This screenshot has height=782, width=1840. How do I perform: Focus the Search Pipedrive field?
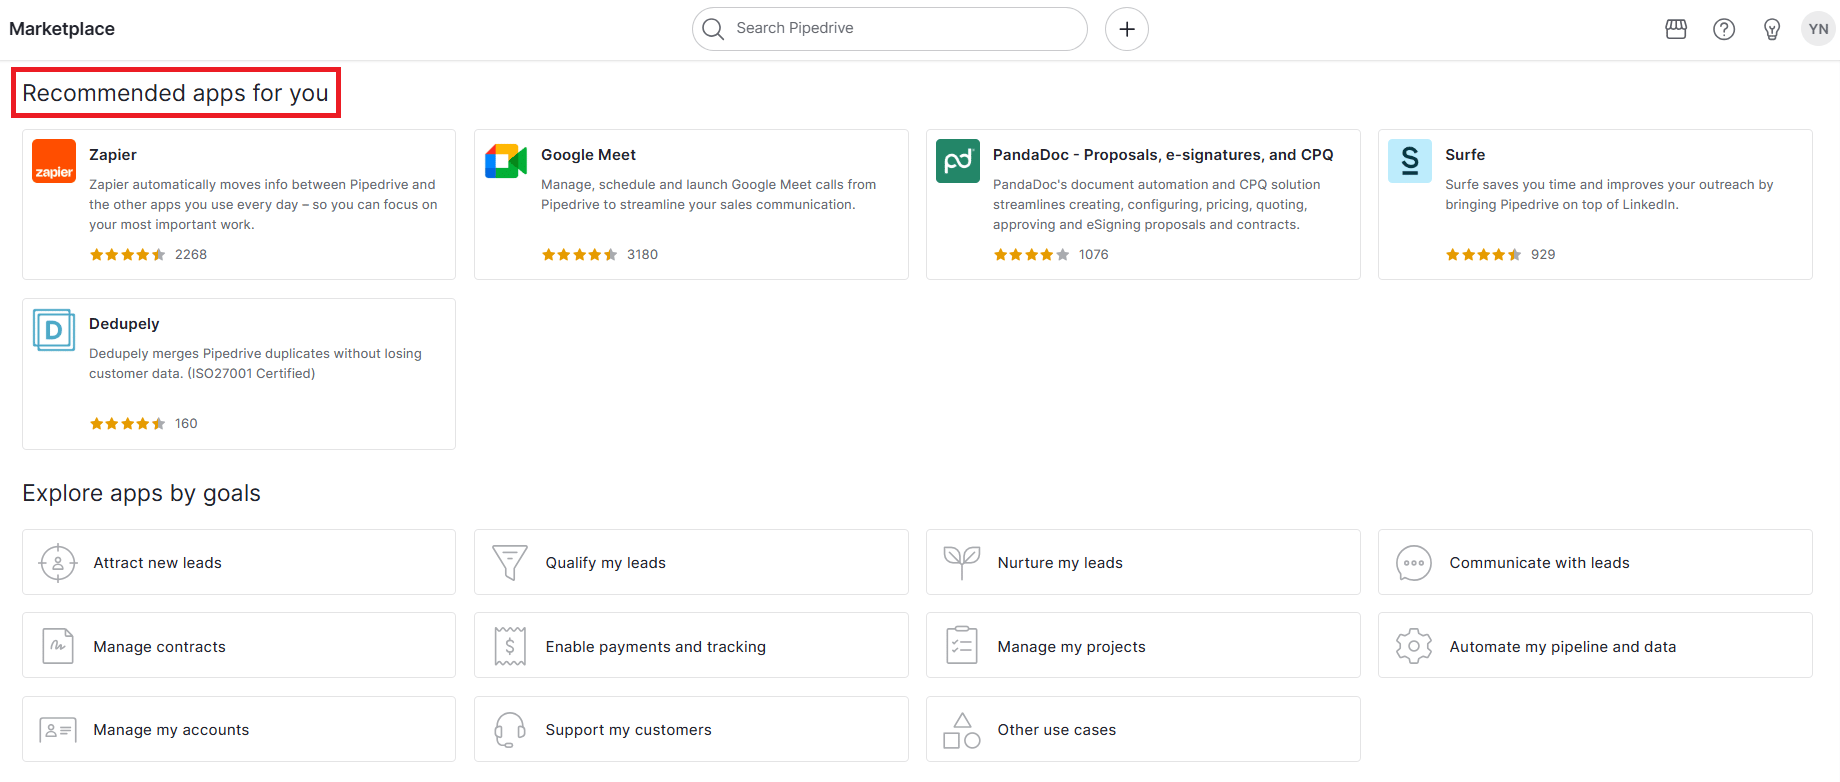pos(890,29)
